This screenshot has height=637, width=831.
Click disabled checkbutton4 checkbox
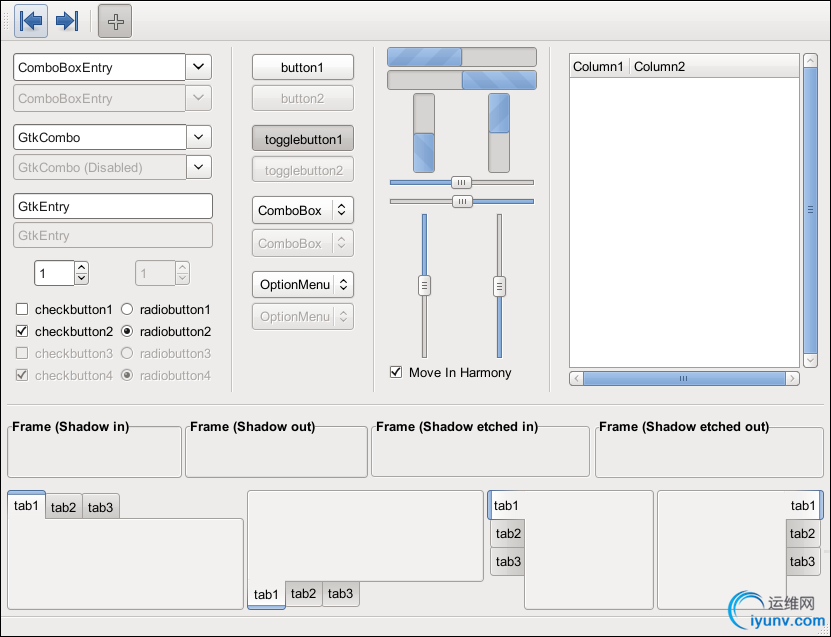click(x=22, y=375)
